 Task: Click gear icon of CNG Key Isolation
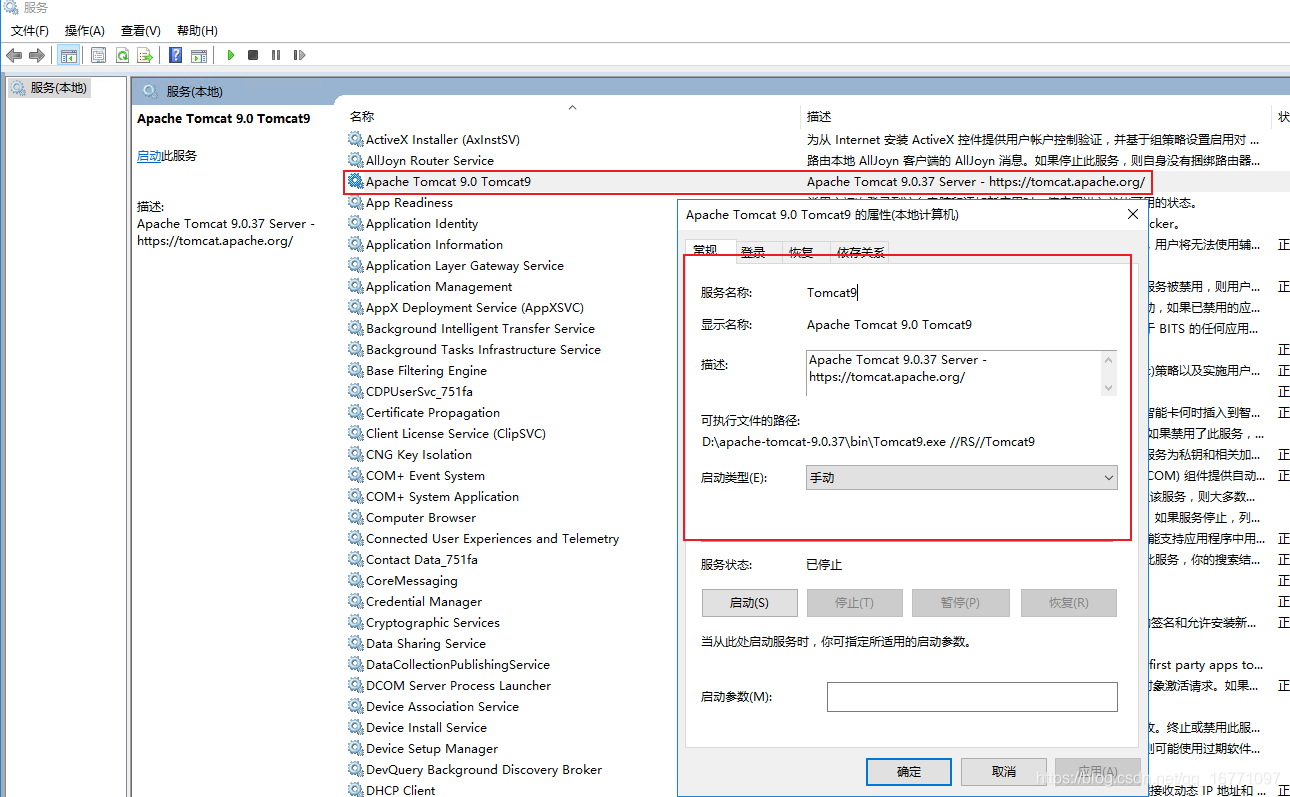[356, 454]
